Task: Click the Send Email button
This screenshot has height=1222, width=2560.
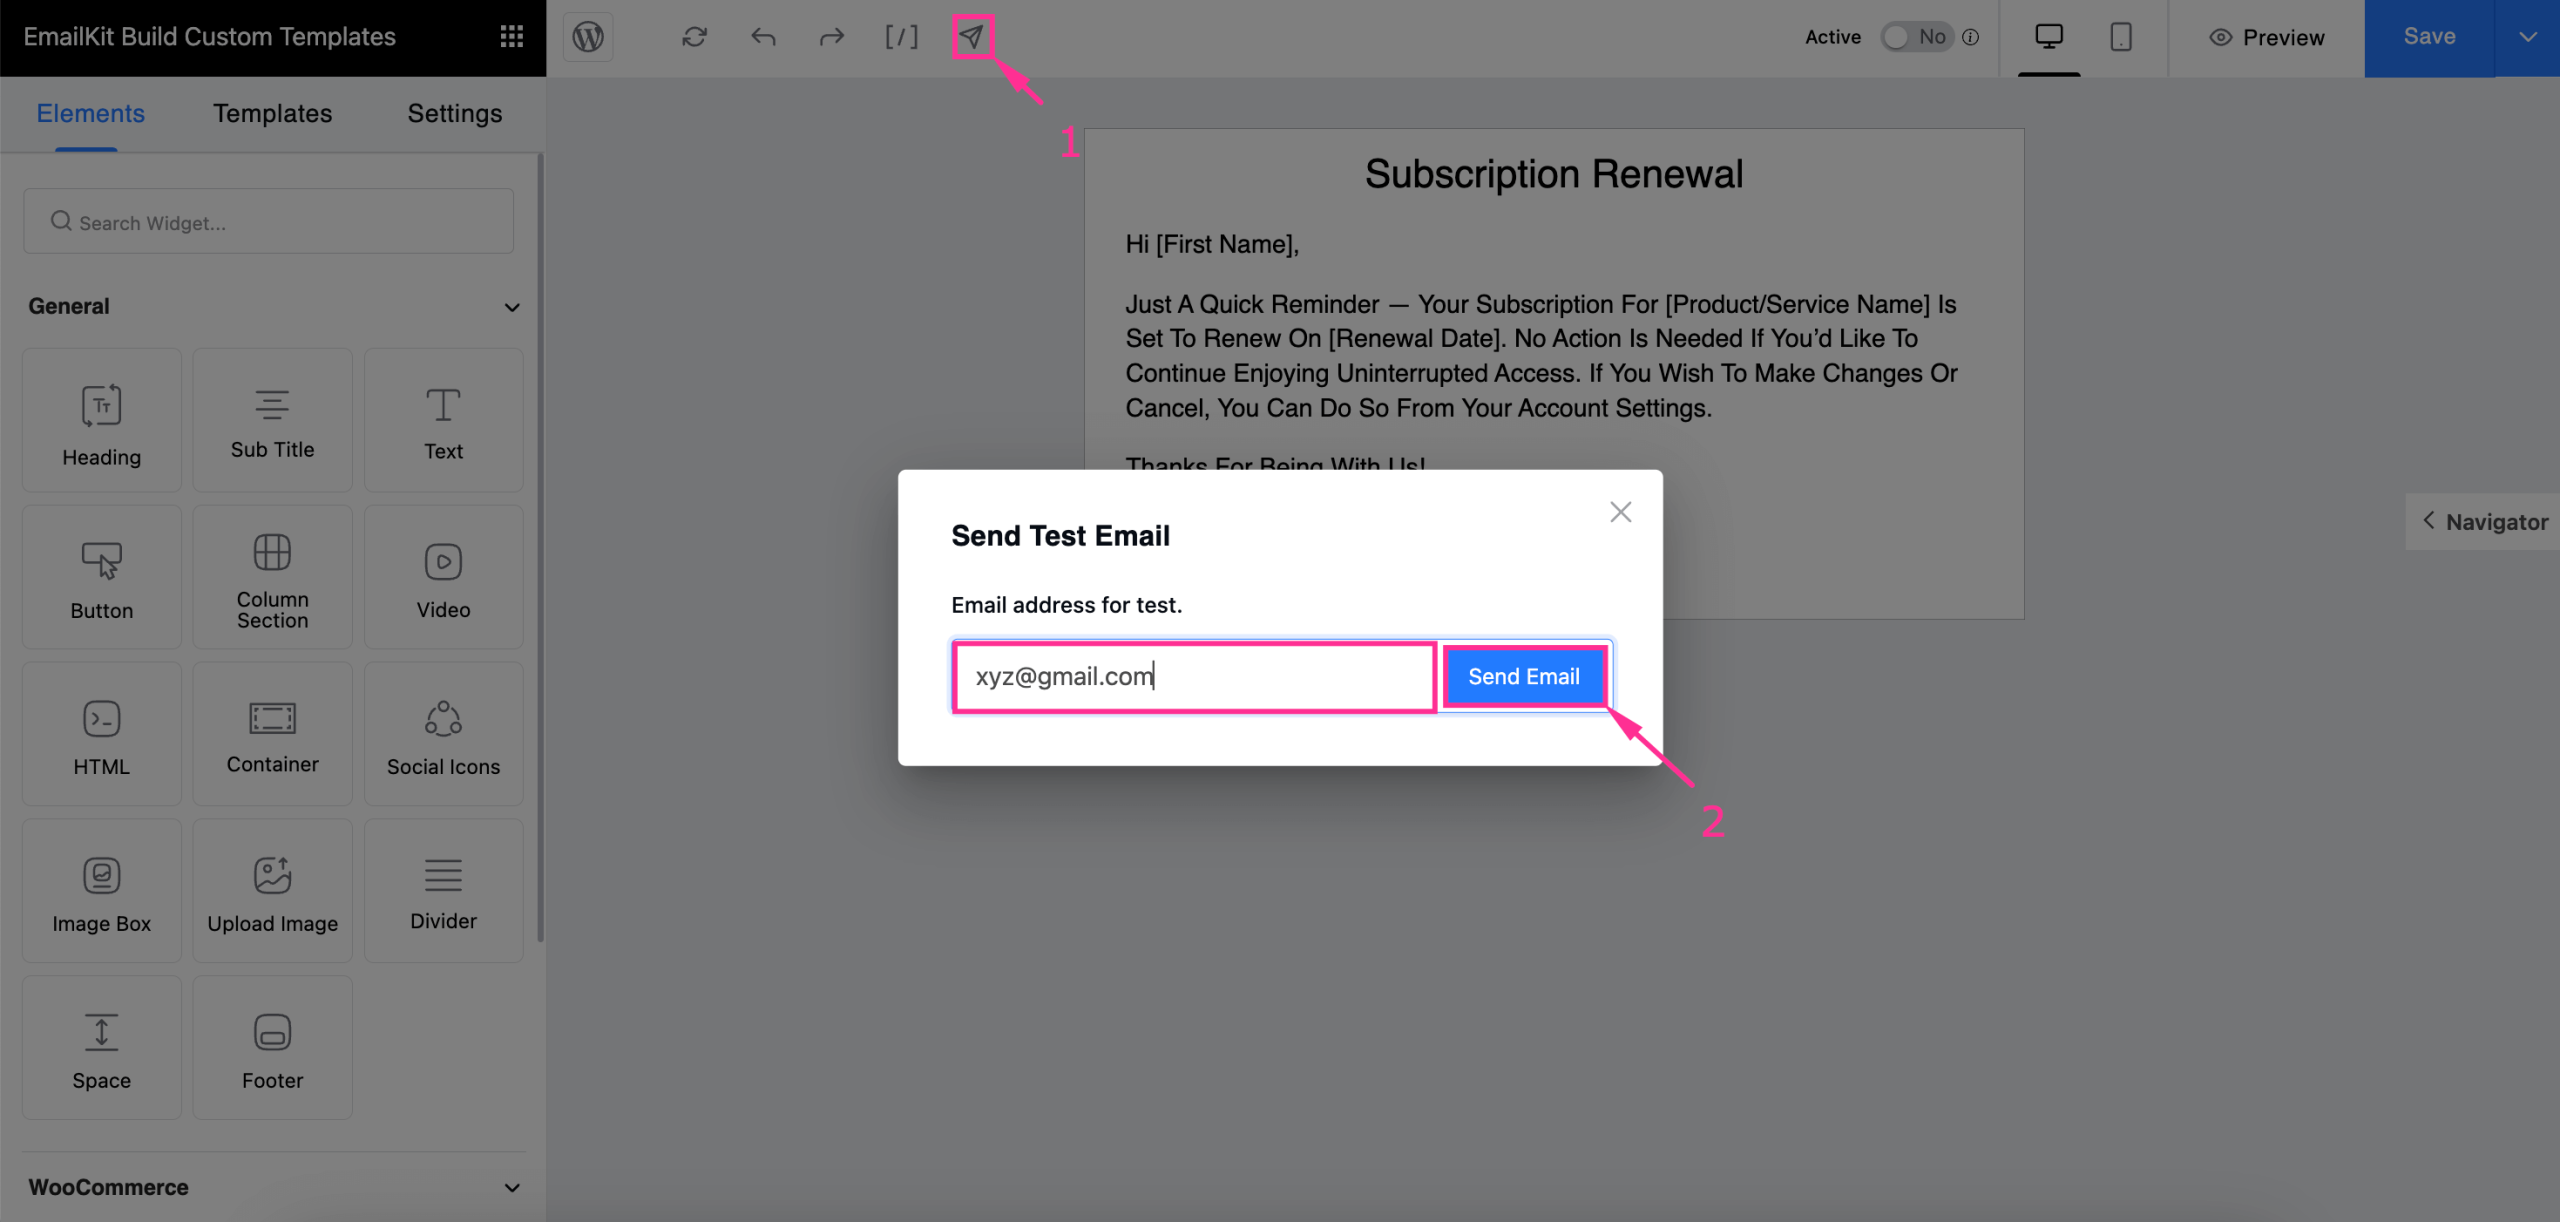Action: click(1524, 677)
